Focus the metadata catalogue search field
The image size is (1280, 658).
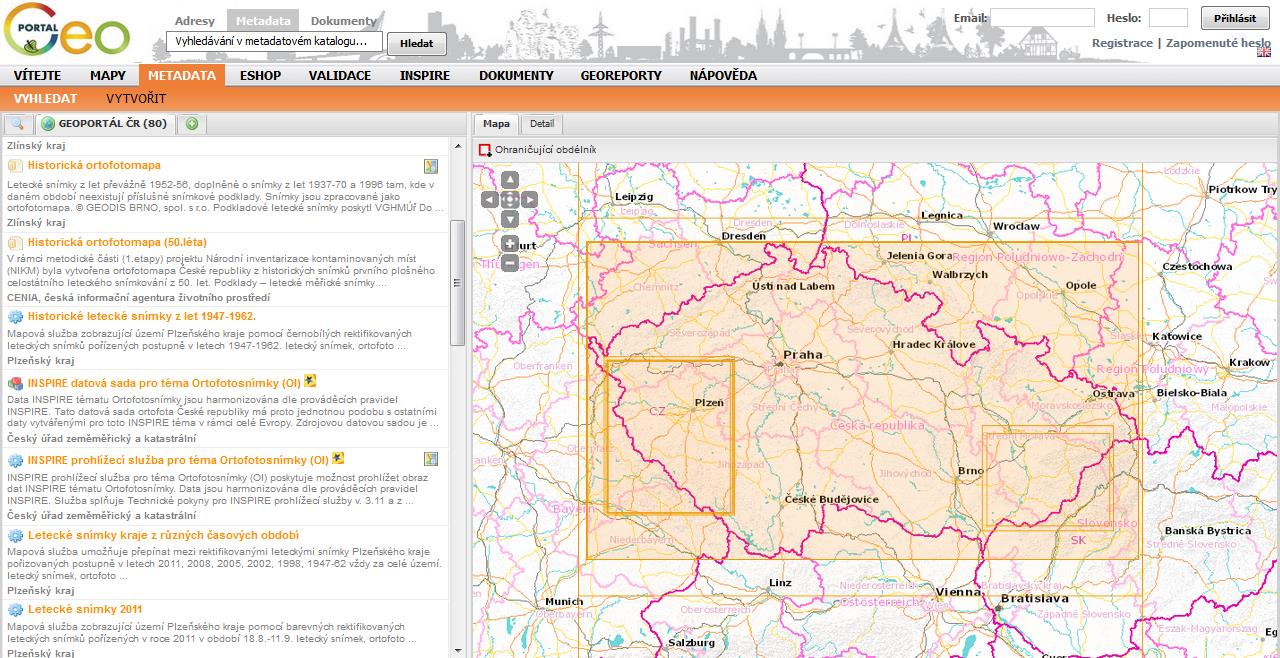(275, 42)
